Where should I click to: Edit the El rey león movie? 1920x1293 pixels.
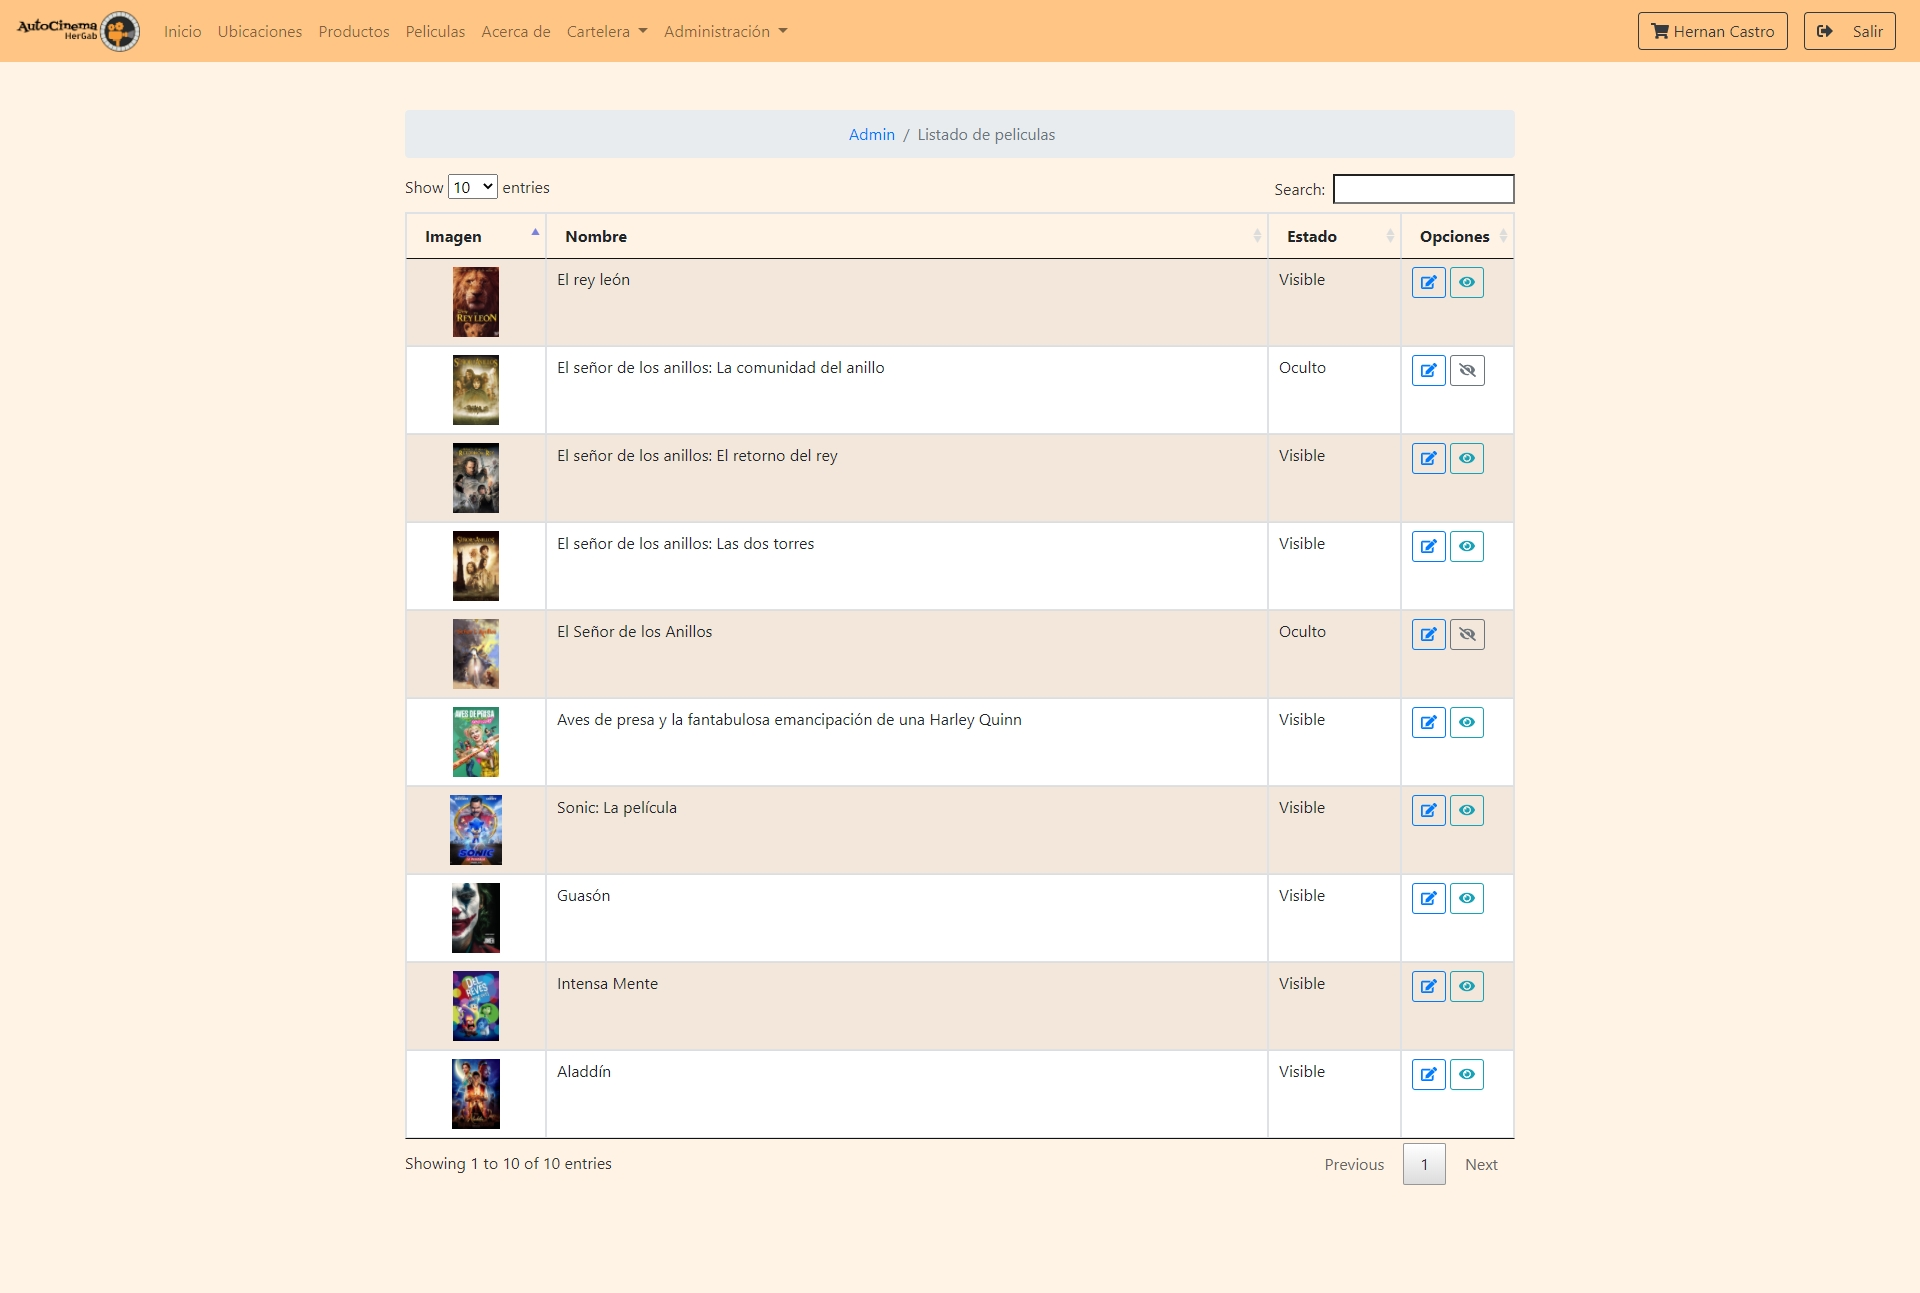point(1428,282)
